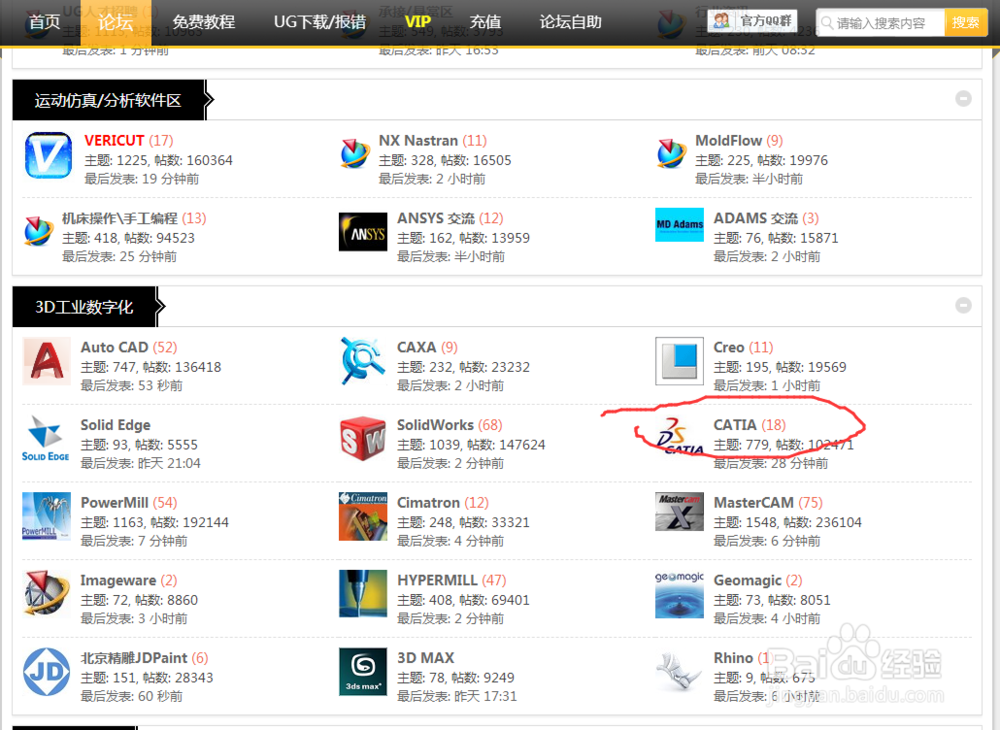Viewport: 1000px width, 730px height.
Task: Open the Geomagic forum link
Action: pyautogui.click(x=747, y=580)
